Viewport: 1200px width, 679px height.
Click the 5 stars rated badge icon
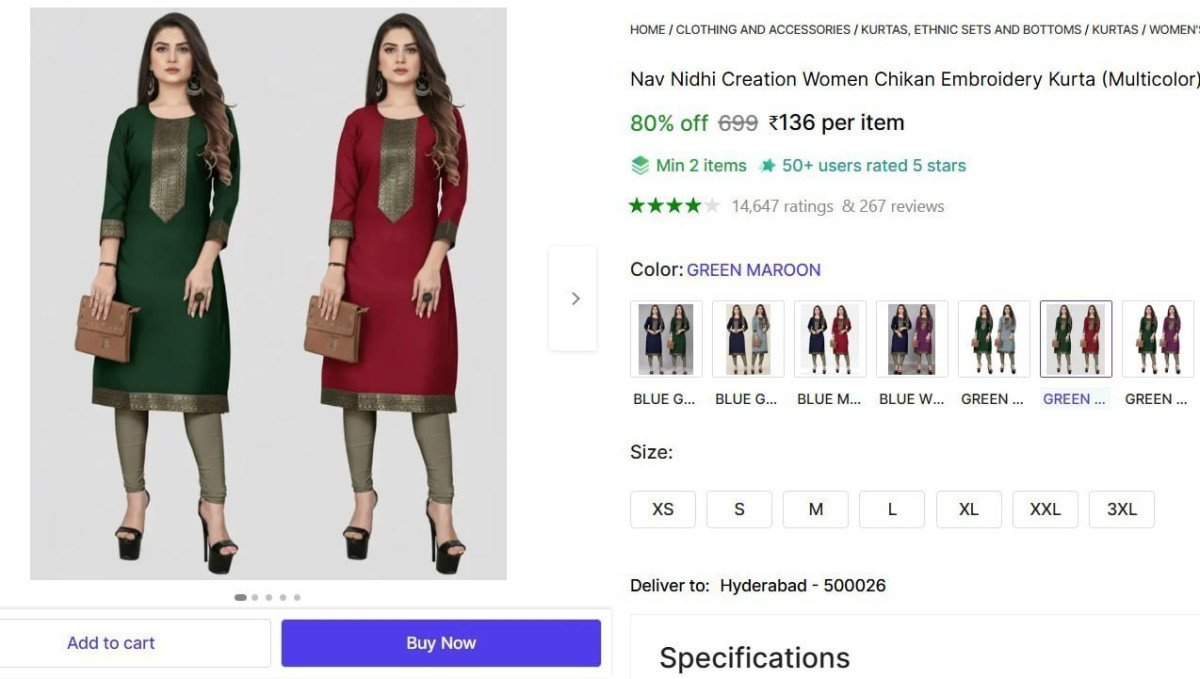[767, 166]
